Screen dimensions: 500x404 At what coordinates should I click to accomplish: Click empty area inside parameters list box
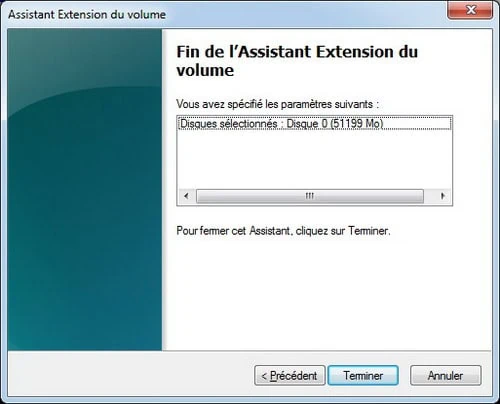point(314,159)
